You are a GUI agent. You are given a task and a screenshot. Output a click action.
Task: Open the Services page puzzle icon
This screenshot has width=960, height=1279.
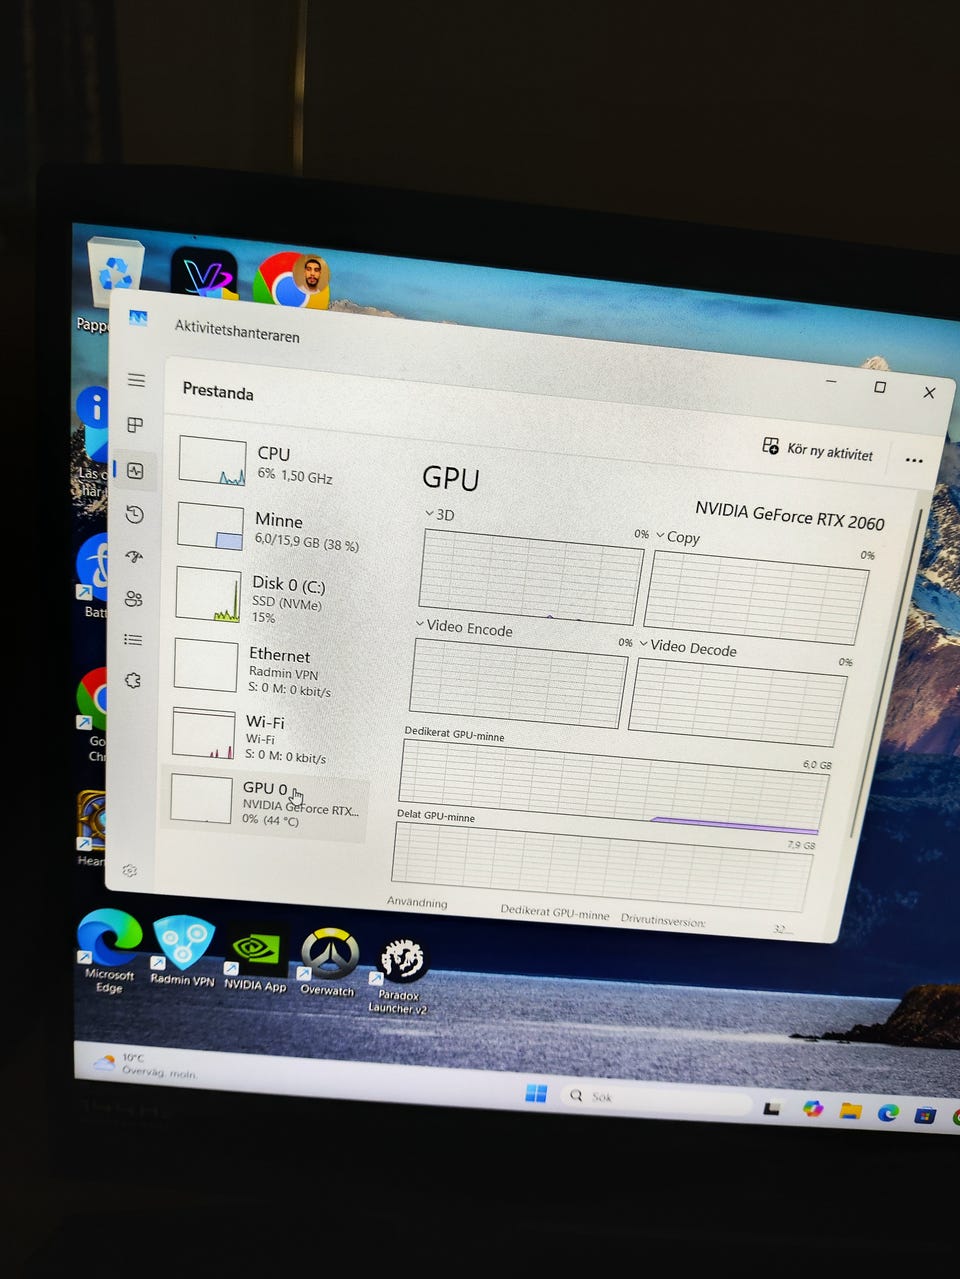click(132, 680)
